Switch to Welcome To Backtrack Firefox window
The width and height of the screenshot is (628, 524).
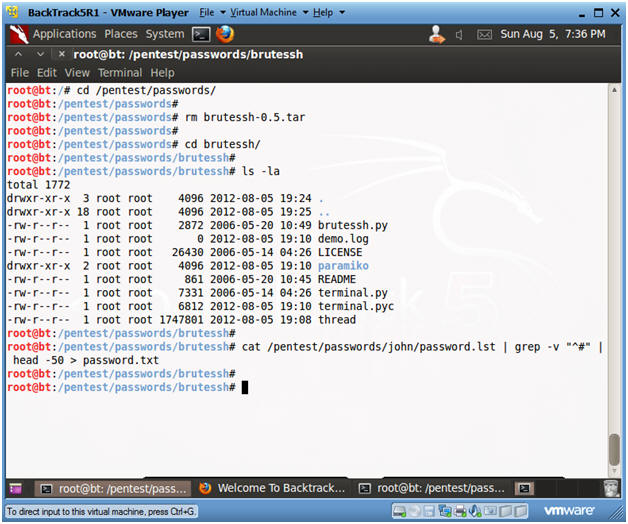point(272,489)
